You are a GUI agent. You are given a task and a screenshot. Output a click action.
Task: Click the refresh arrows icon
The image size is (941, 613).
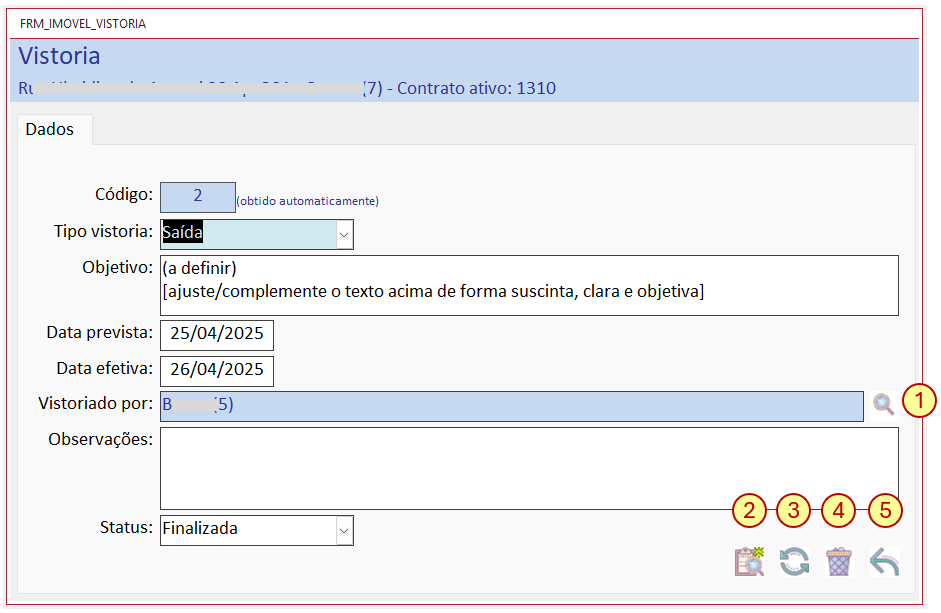(795, 562)
